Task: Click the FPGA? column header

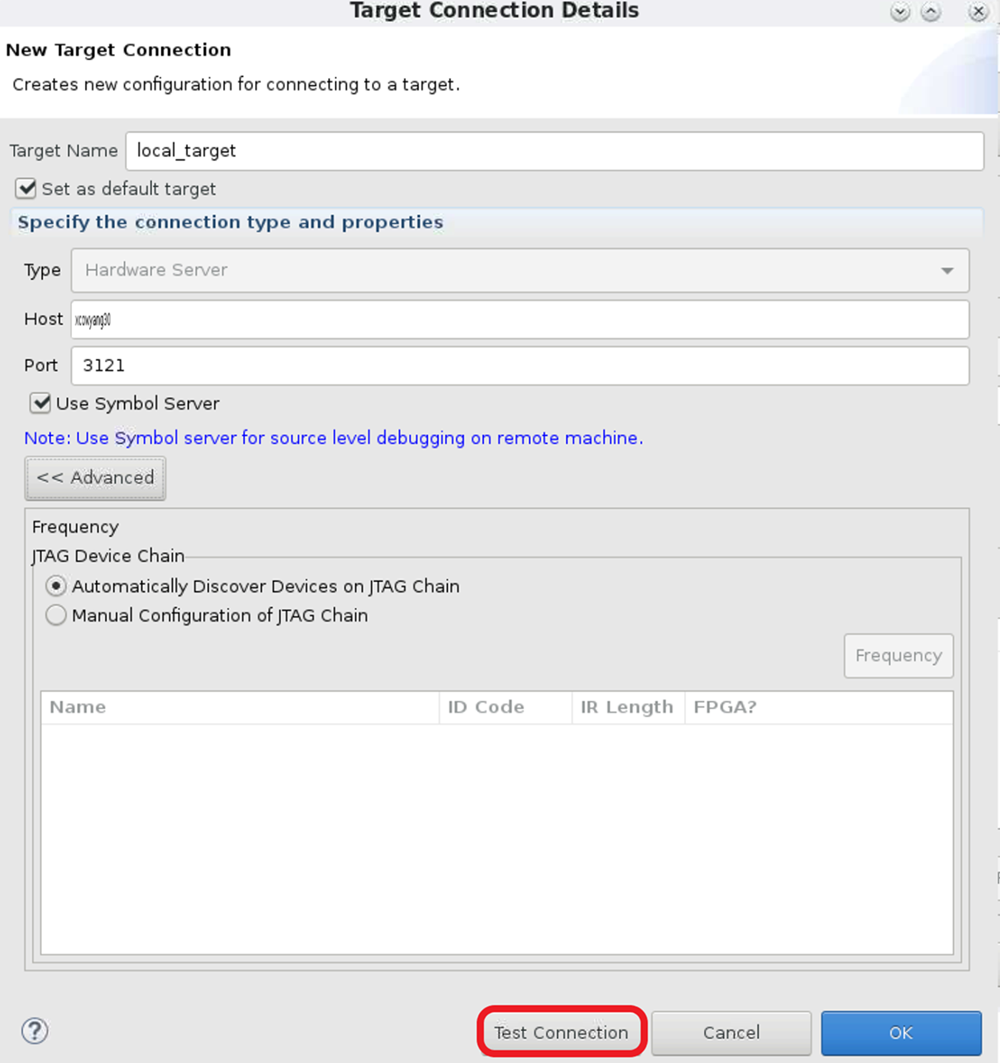Action: 818,707
